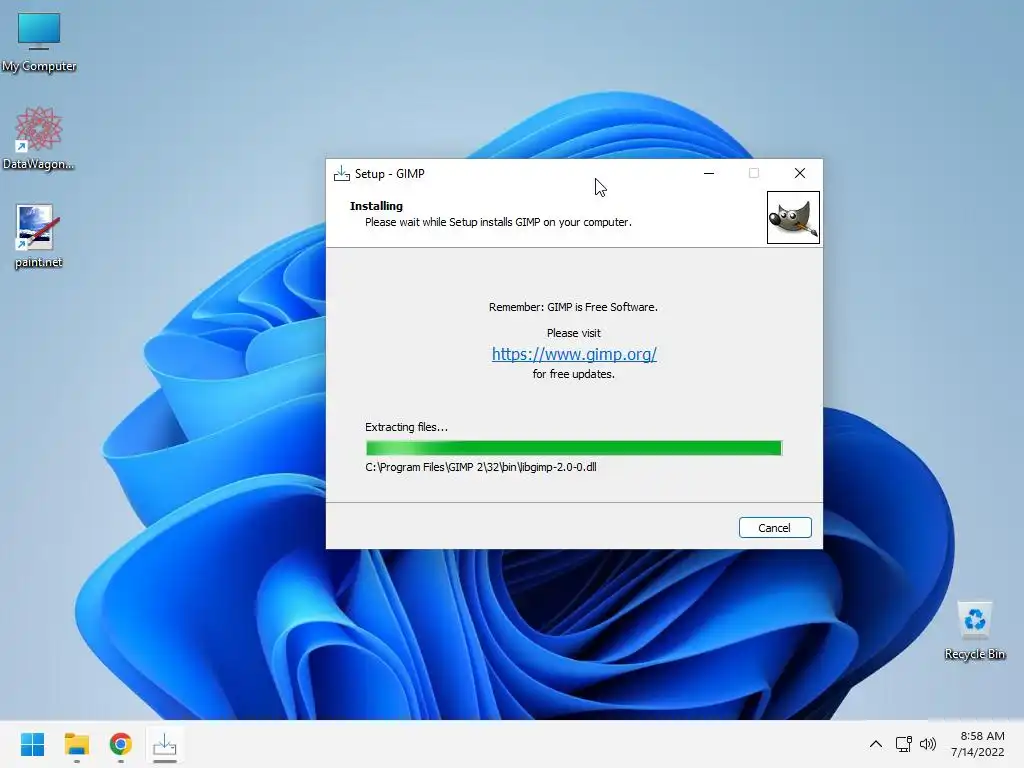Cancel the GIMP installation
The height and width of the screenshot is (768, 1024).
(x=775, y=528)
